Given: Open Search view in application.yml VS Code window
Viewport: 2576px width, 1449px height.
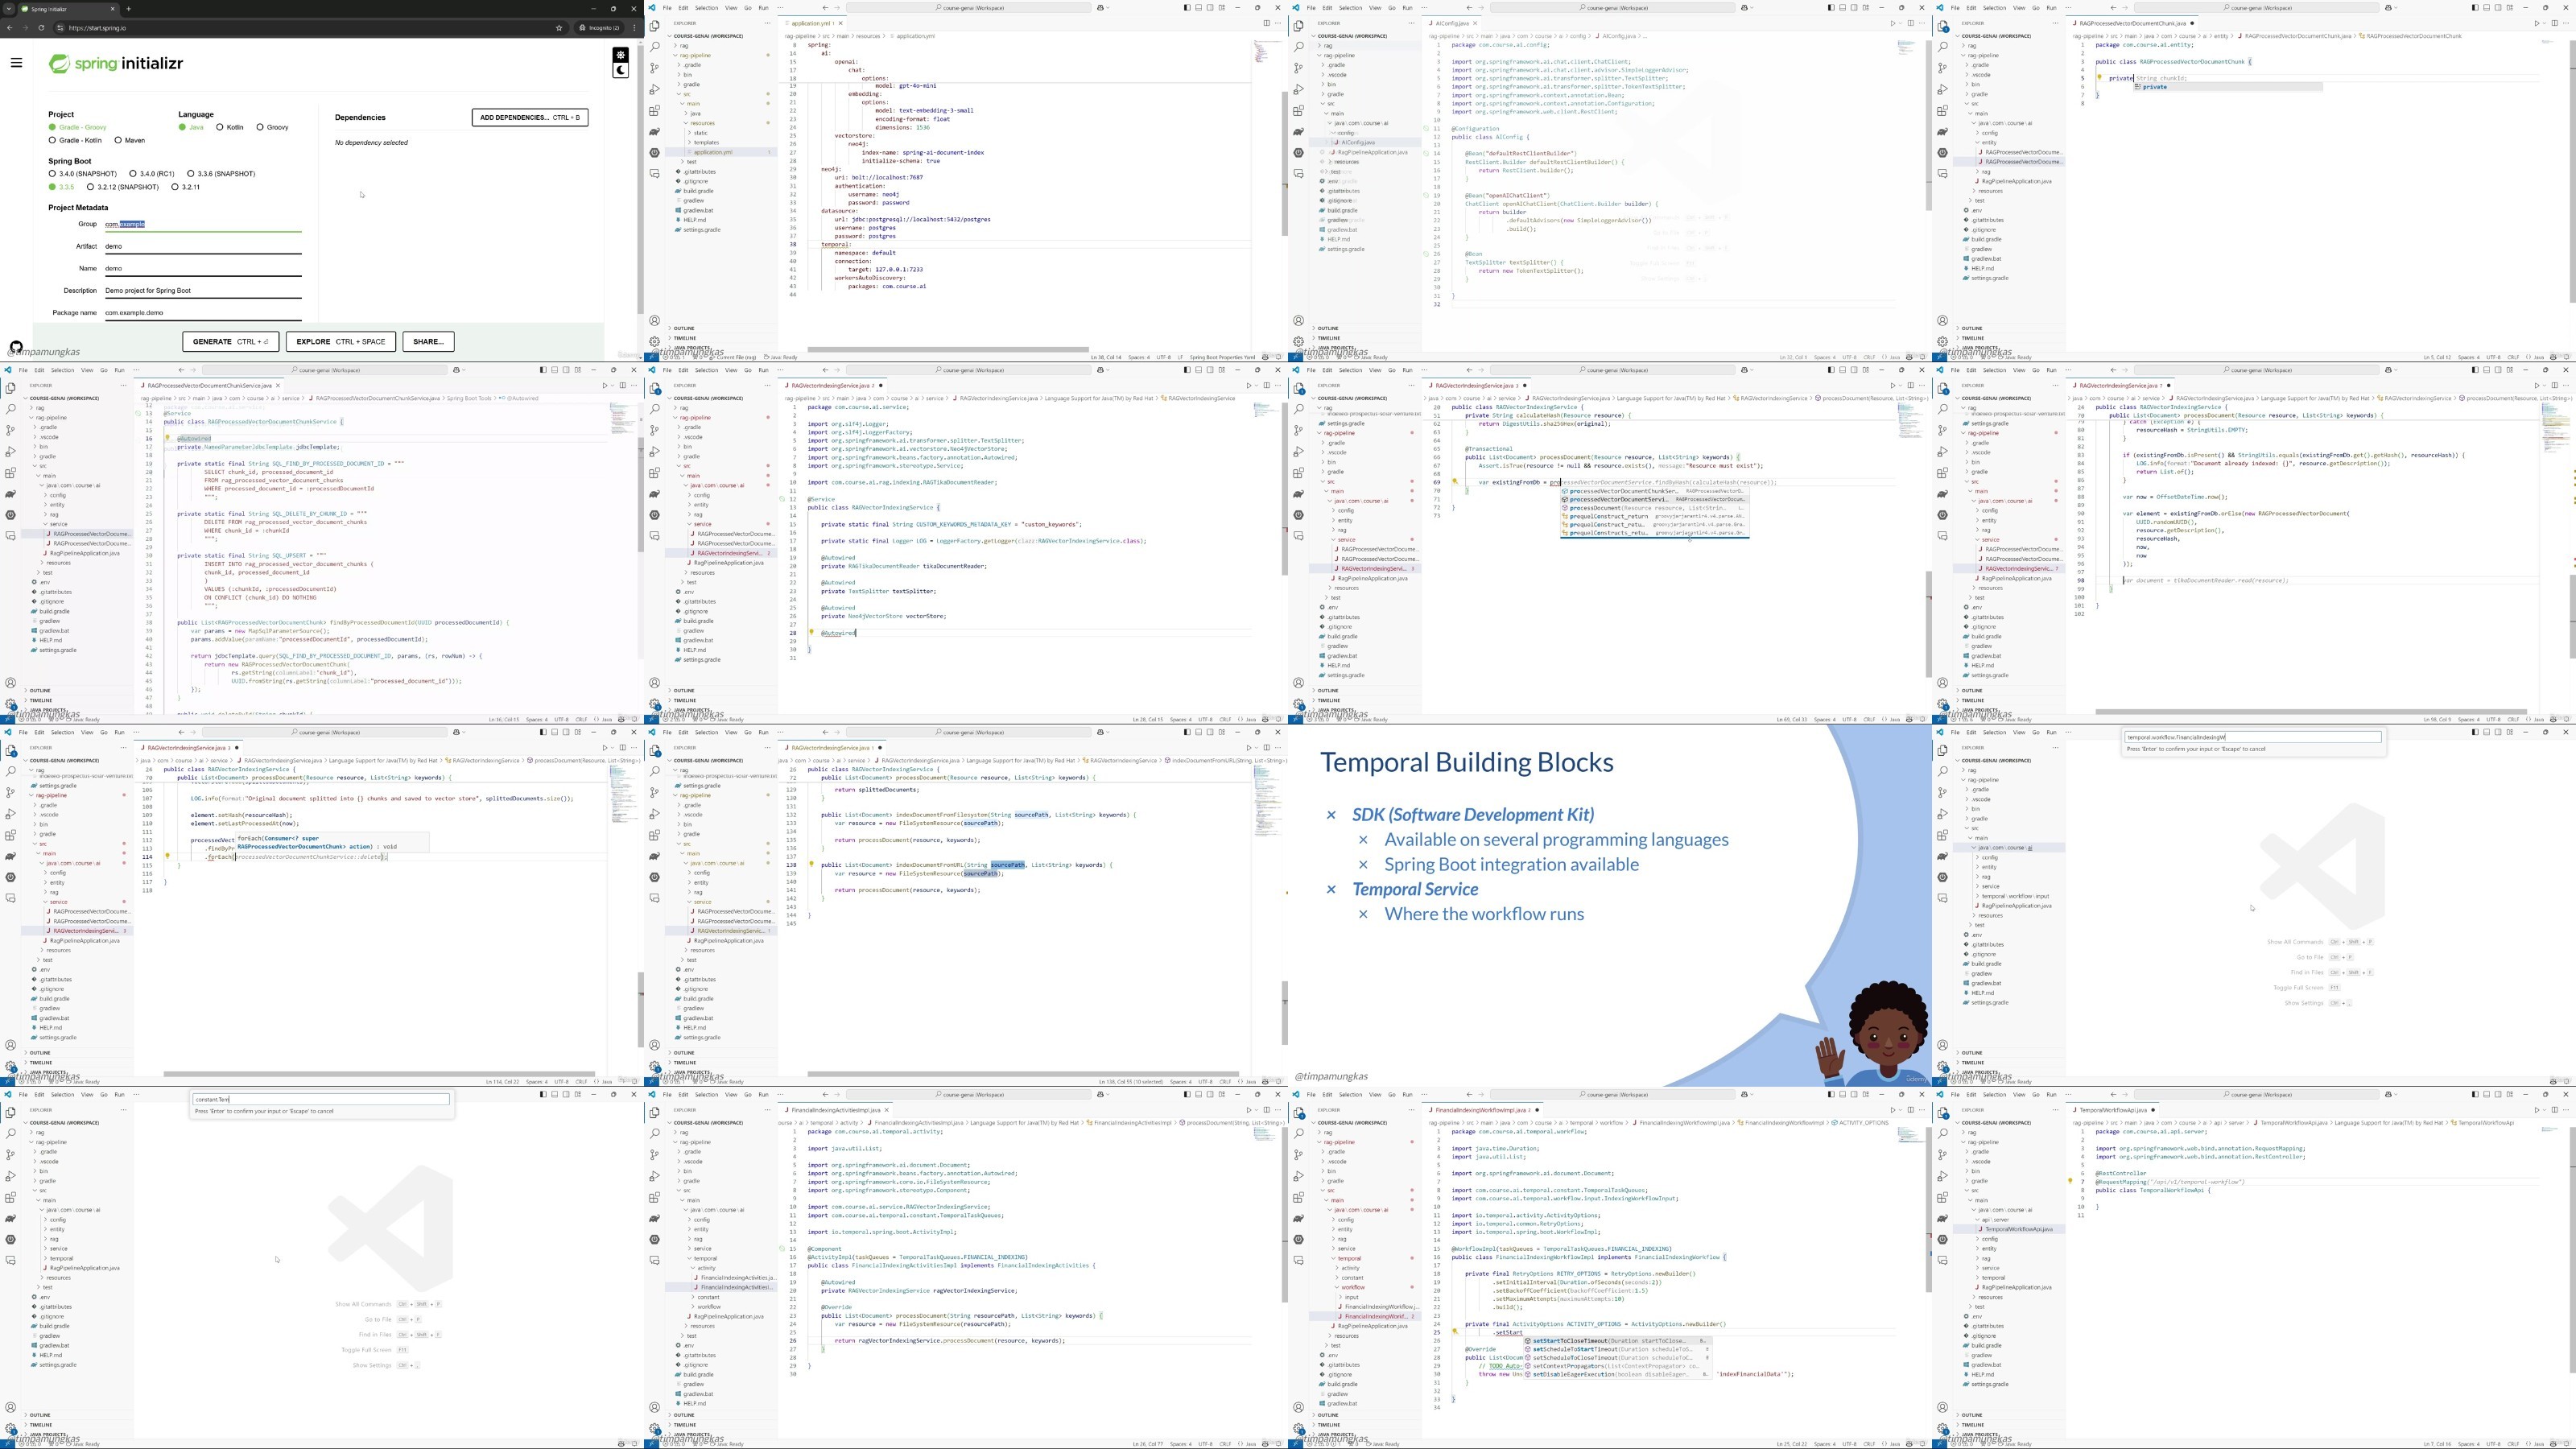Looking at the screenshot, I should tap(655, 46).
